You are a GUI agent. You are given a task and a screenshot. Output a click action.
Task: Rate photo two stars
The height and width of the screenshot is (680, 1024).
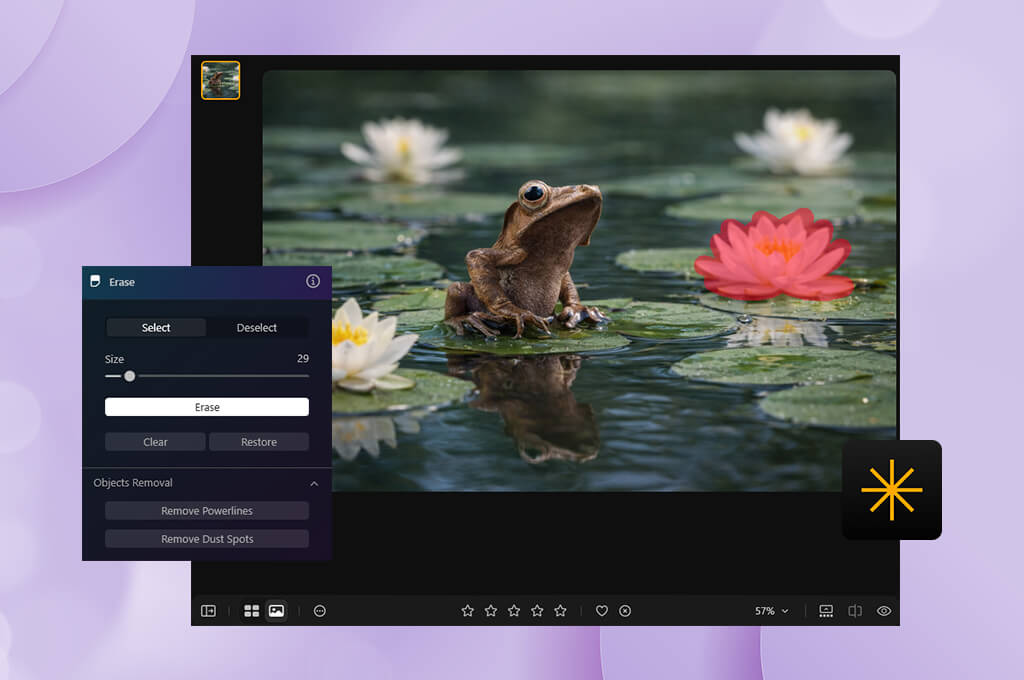coord(491,611)
